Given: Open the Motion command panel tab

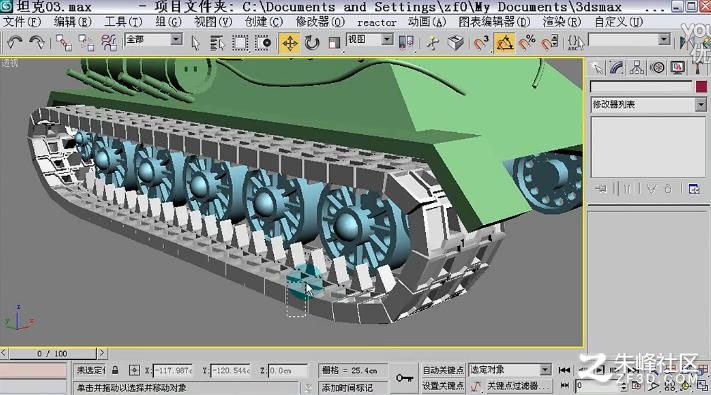Looking at the screenshot, I should [x=657, y=68].
